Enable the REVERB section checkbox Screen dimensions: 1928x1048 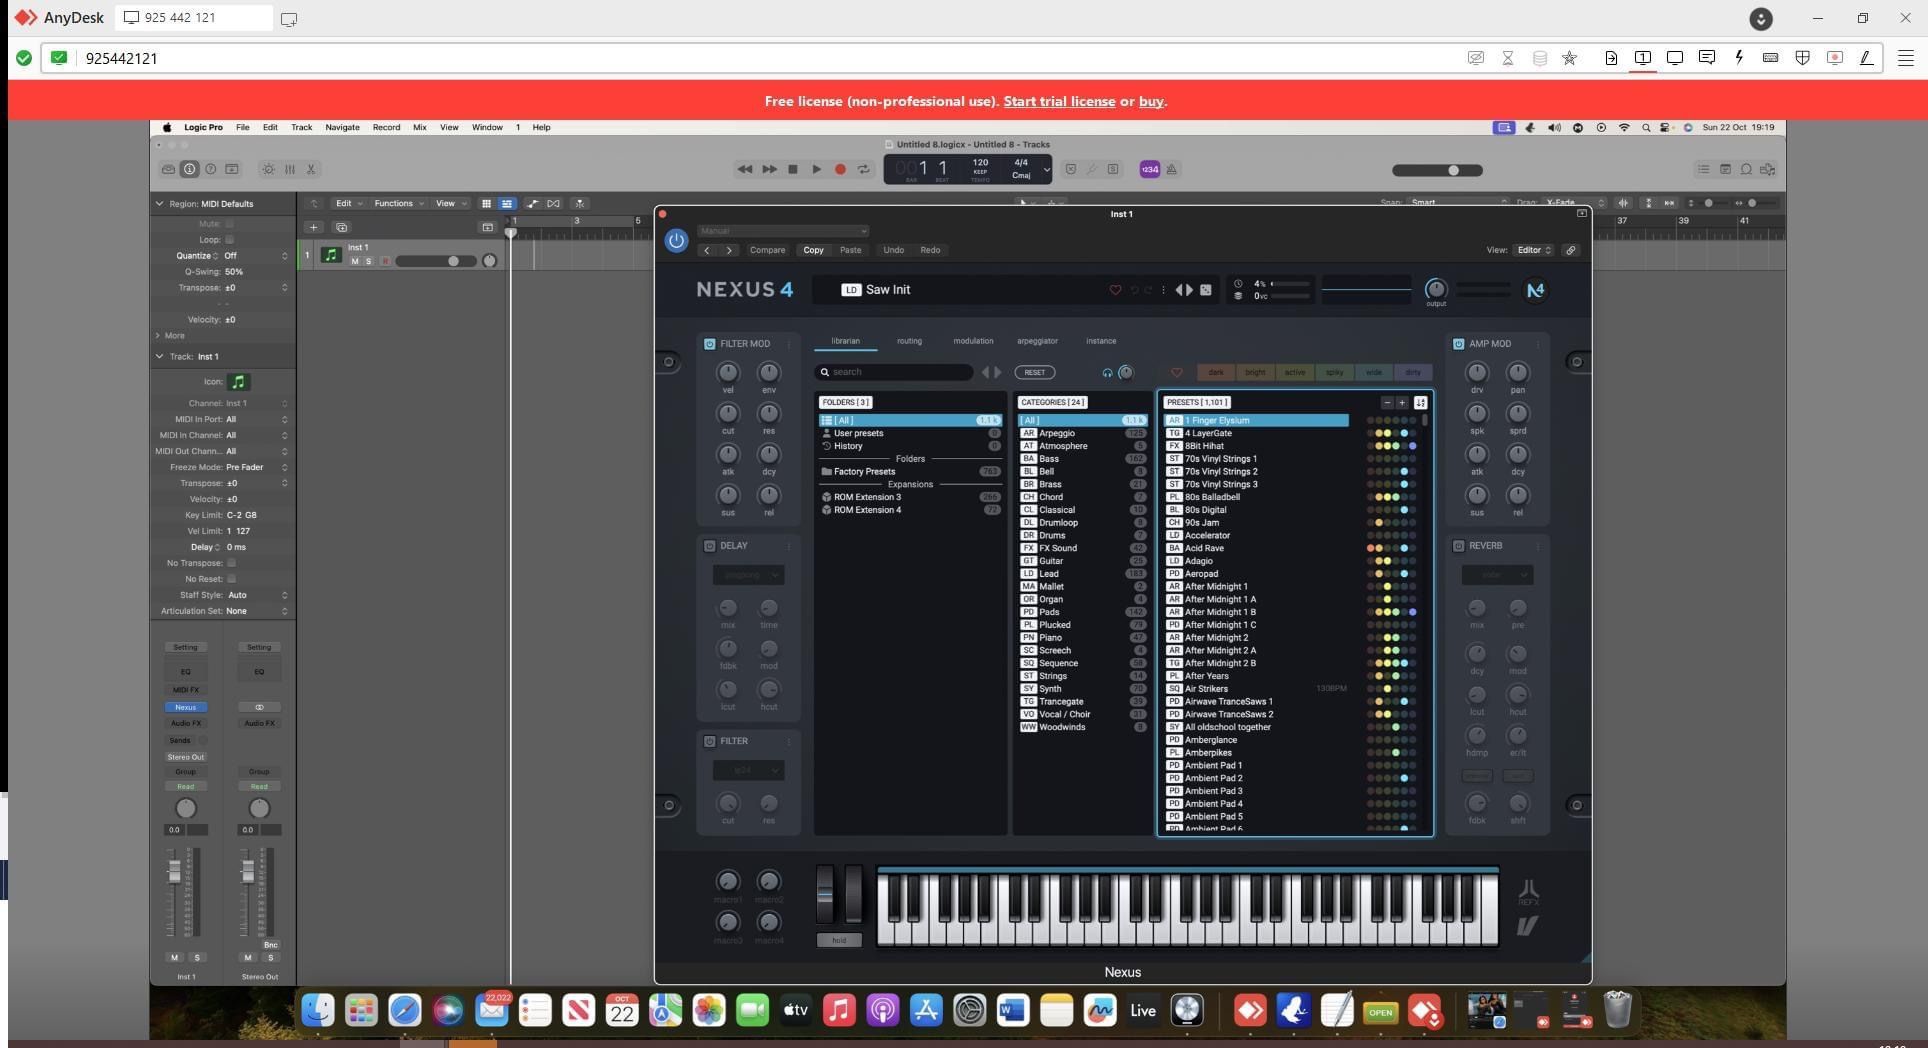1458,546
